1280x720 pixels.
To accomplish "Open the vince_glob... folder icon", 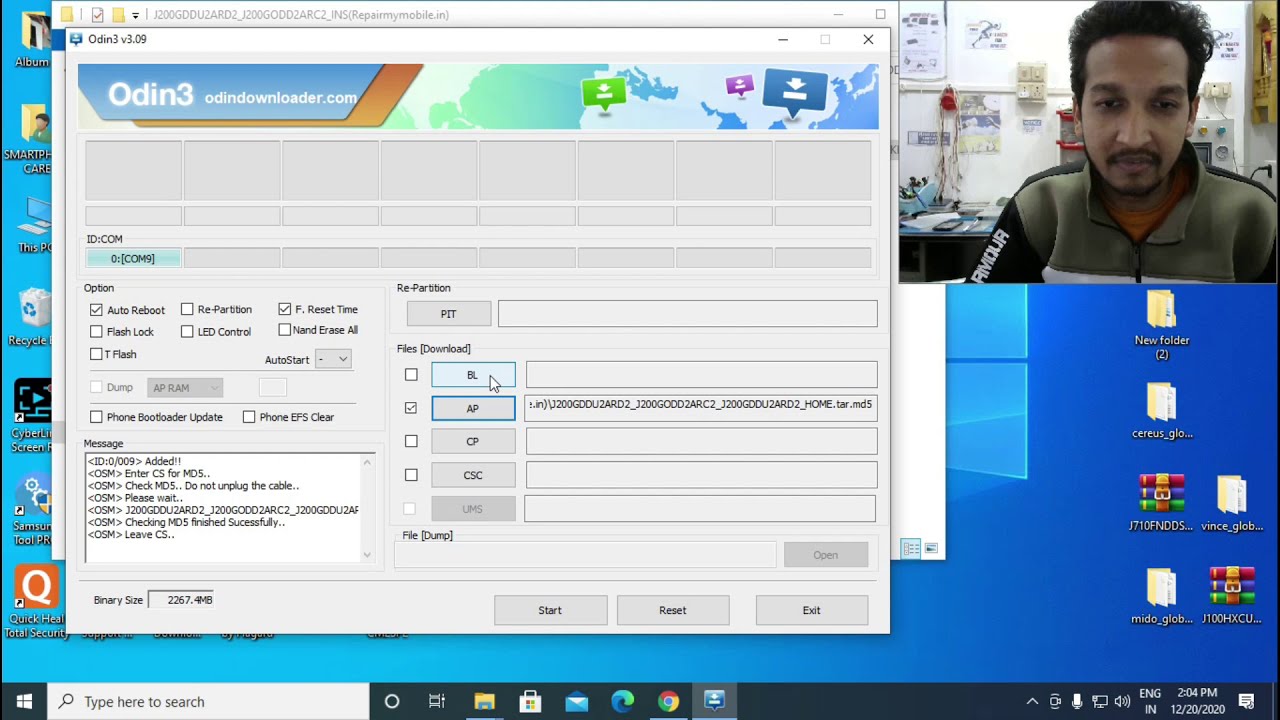I will [x=1232, y=503].
